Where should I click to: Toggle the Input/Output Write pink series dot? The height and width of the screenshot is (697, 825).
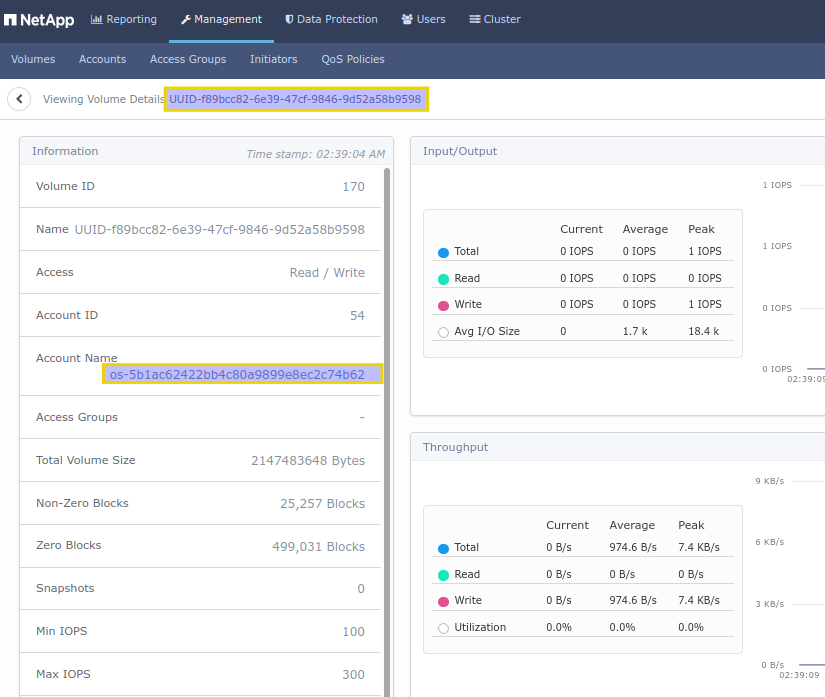pyautogui.click(x=444, y=306)
